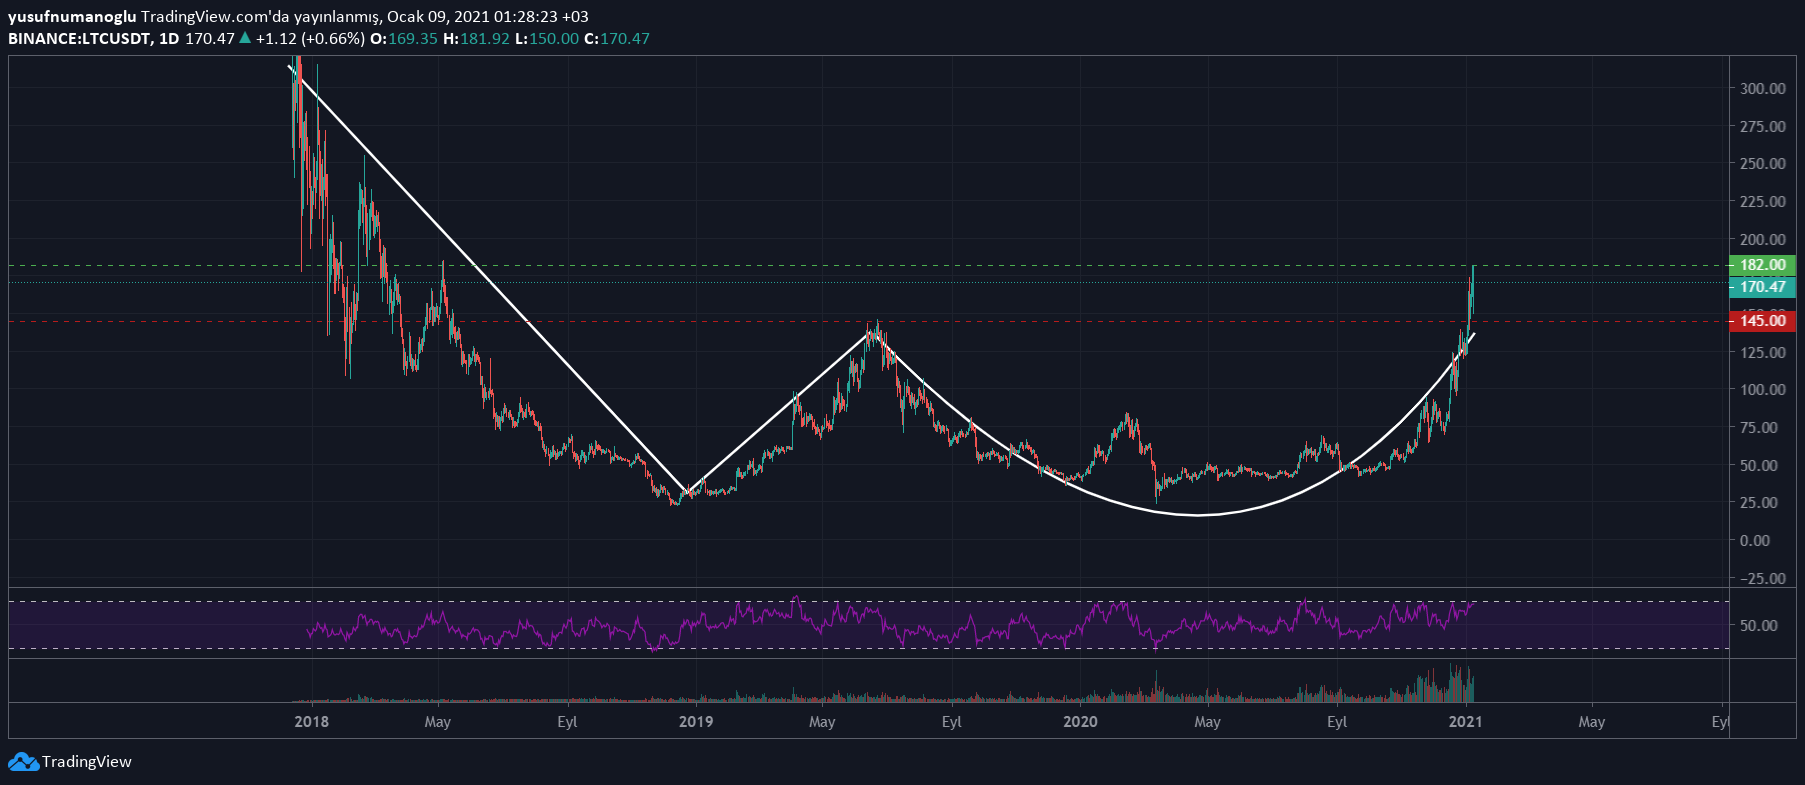Image resolution: width=1805 pixels, height=785 pixels.
Task: Click the closing price value C:170.47
Action: click(x=617, y=39)
